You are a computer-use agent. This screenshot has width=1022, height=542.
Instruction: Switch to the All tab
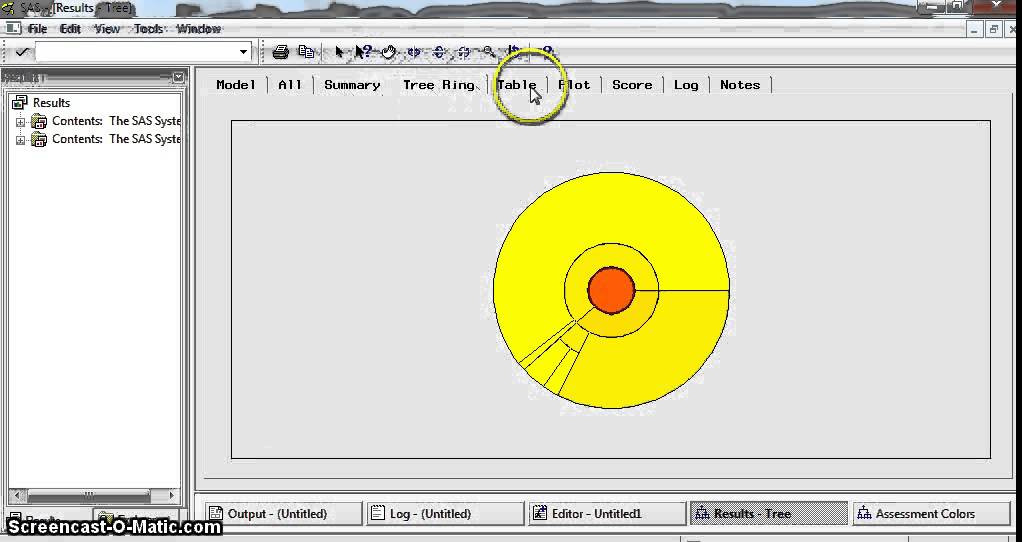coord(290,85)
